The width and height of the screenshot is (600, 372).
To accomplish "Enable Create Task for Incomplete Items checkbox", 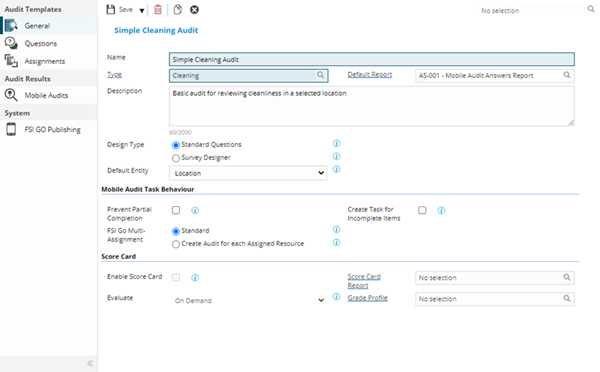I will coord(422,210).
